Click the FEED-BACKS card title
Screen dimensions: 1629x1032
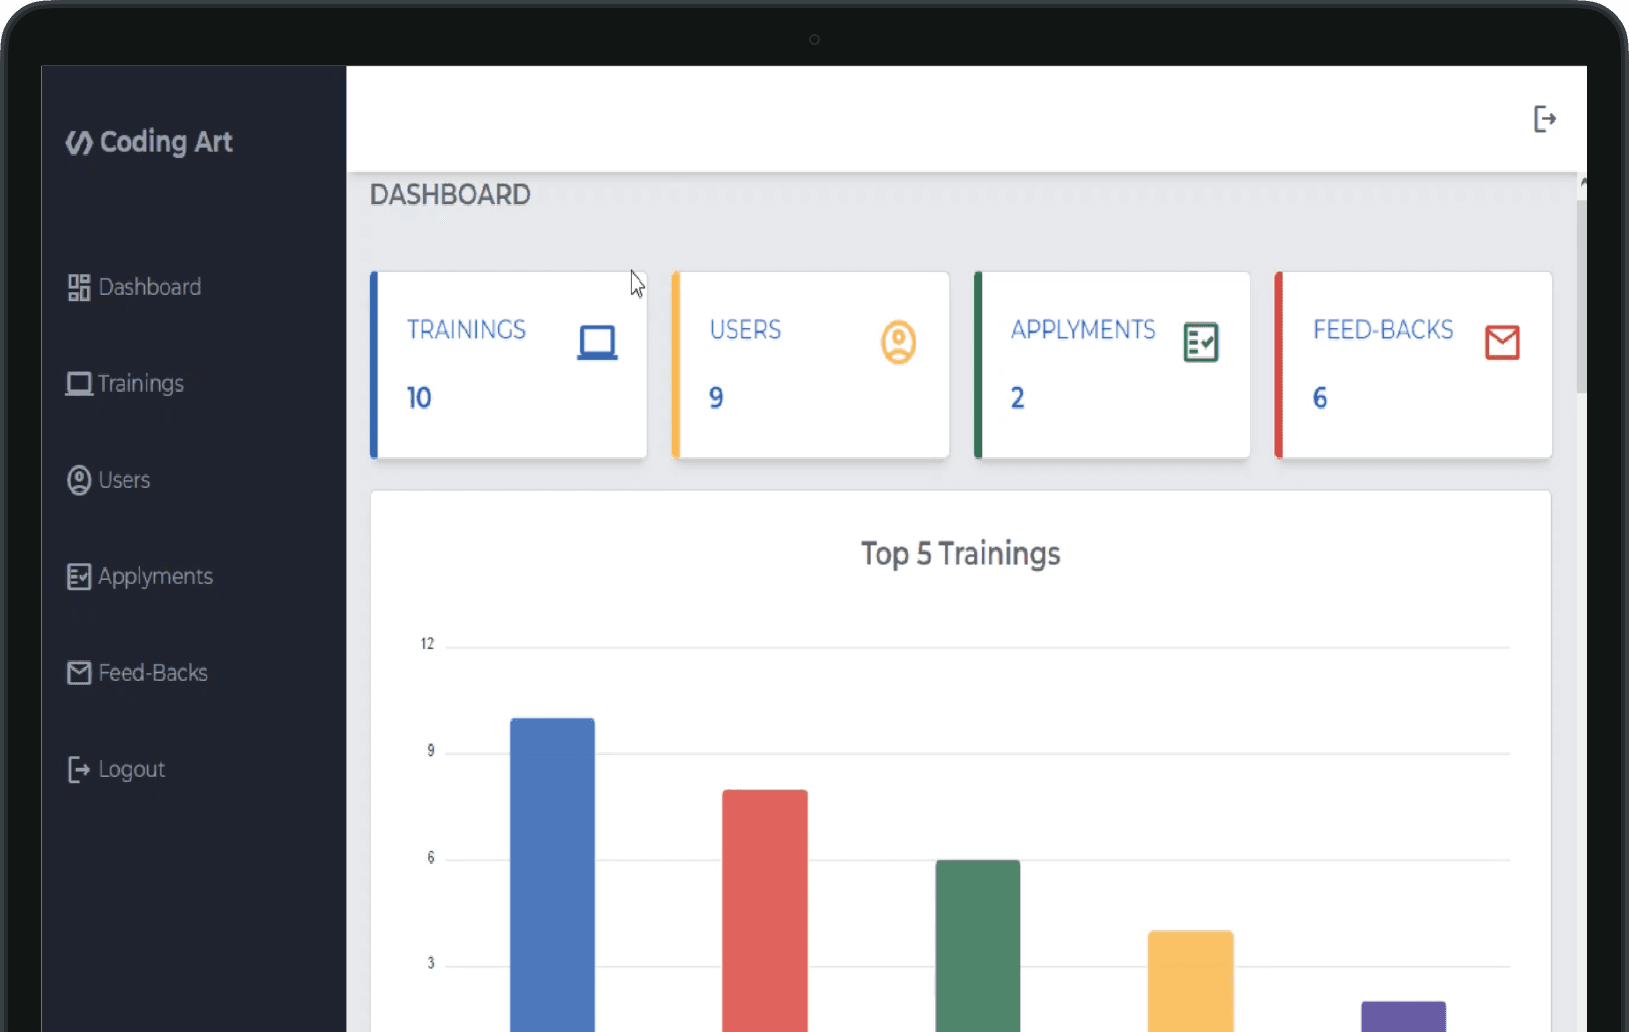click(x=1383, y=329)
